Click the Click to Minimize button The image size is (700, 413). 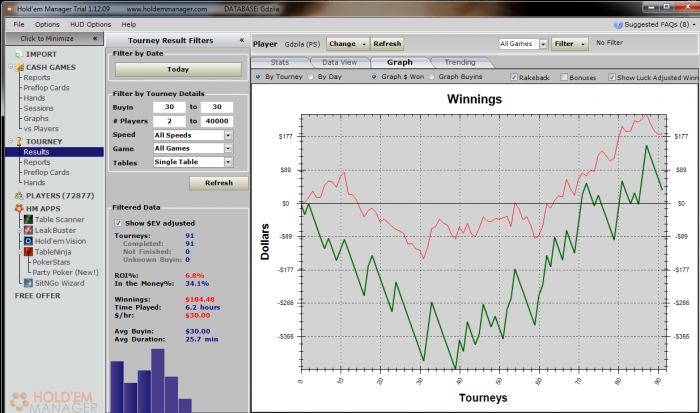[54, 38]
